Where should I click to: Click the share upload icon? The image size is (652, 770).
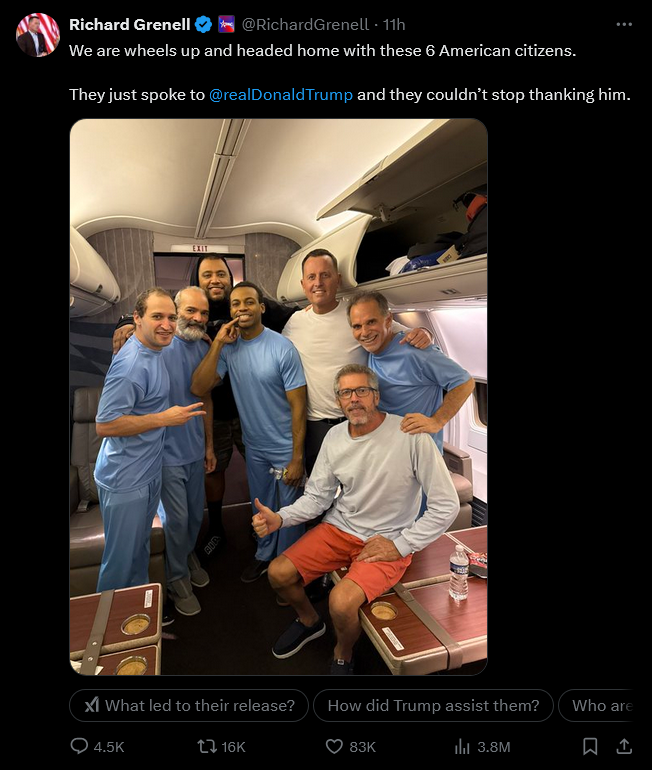[624, 746]
